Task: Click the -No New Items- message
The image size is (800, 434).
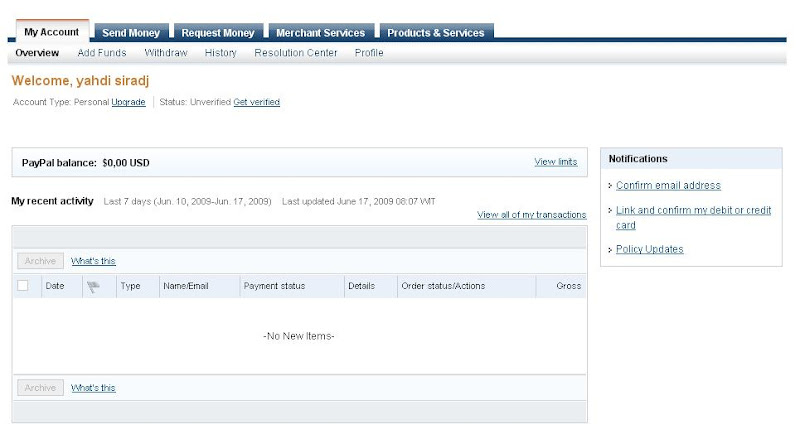Action: (298, 336)
